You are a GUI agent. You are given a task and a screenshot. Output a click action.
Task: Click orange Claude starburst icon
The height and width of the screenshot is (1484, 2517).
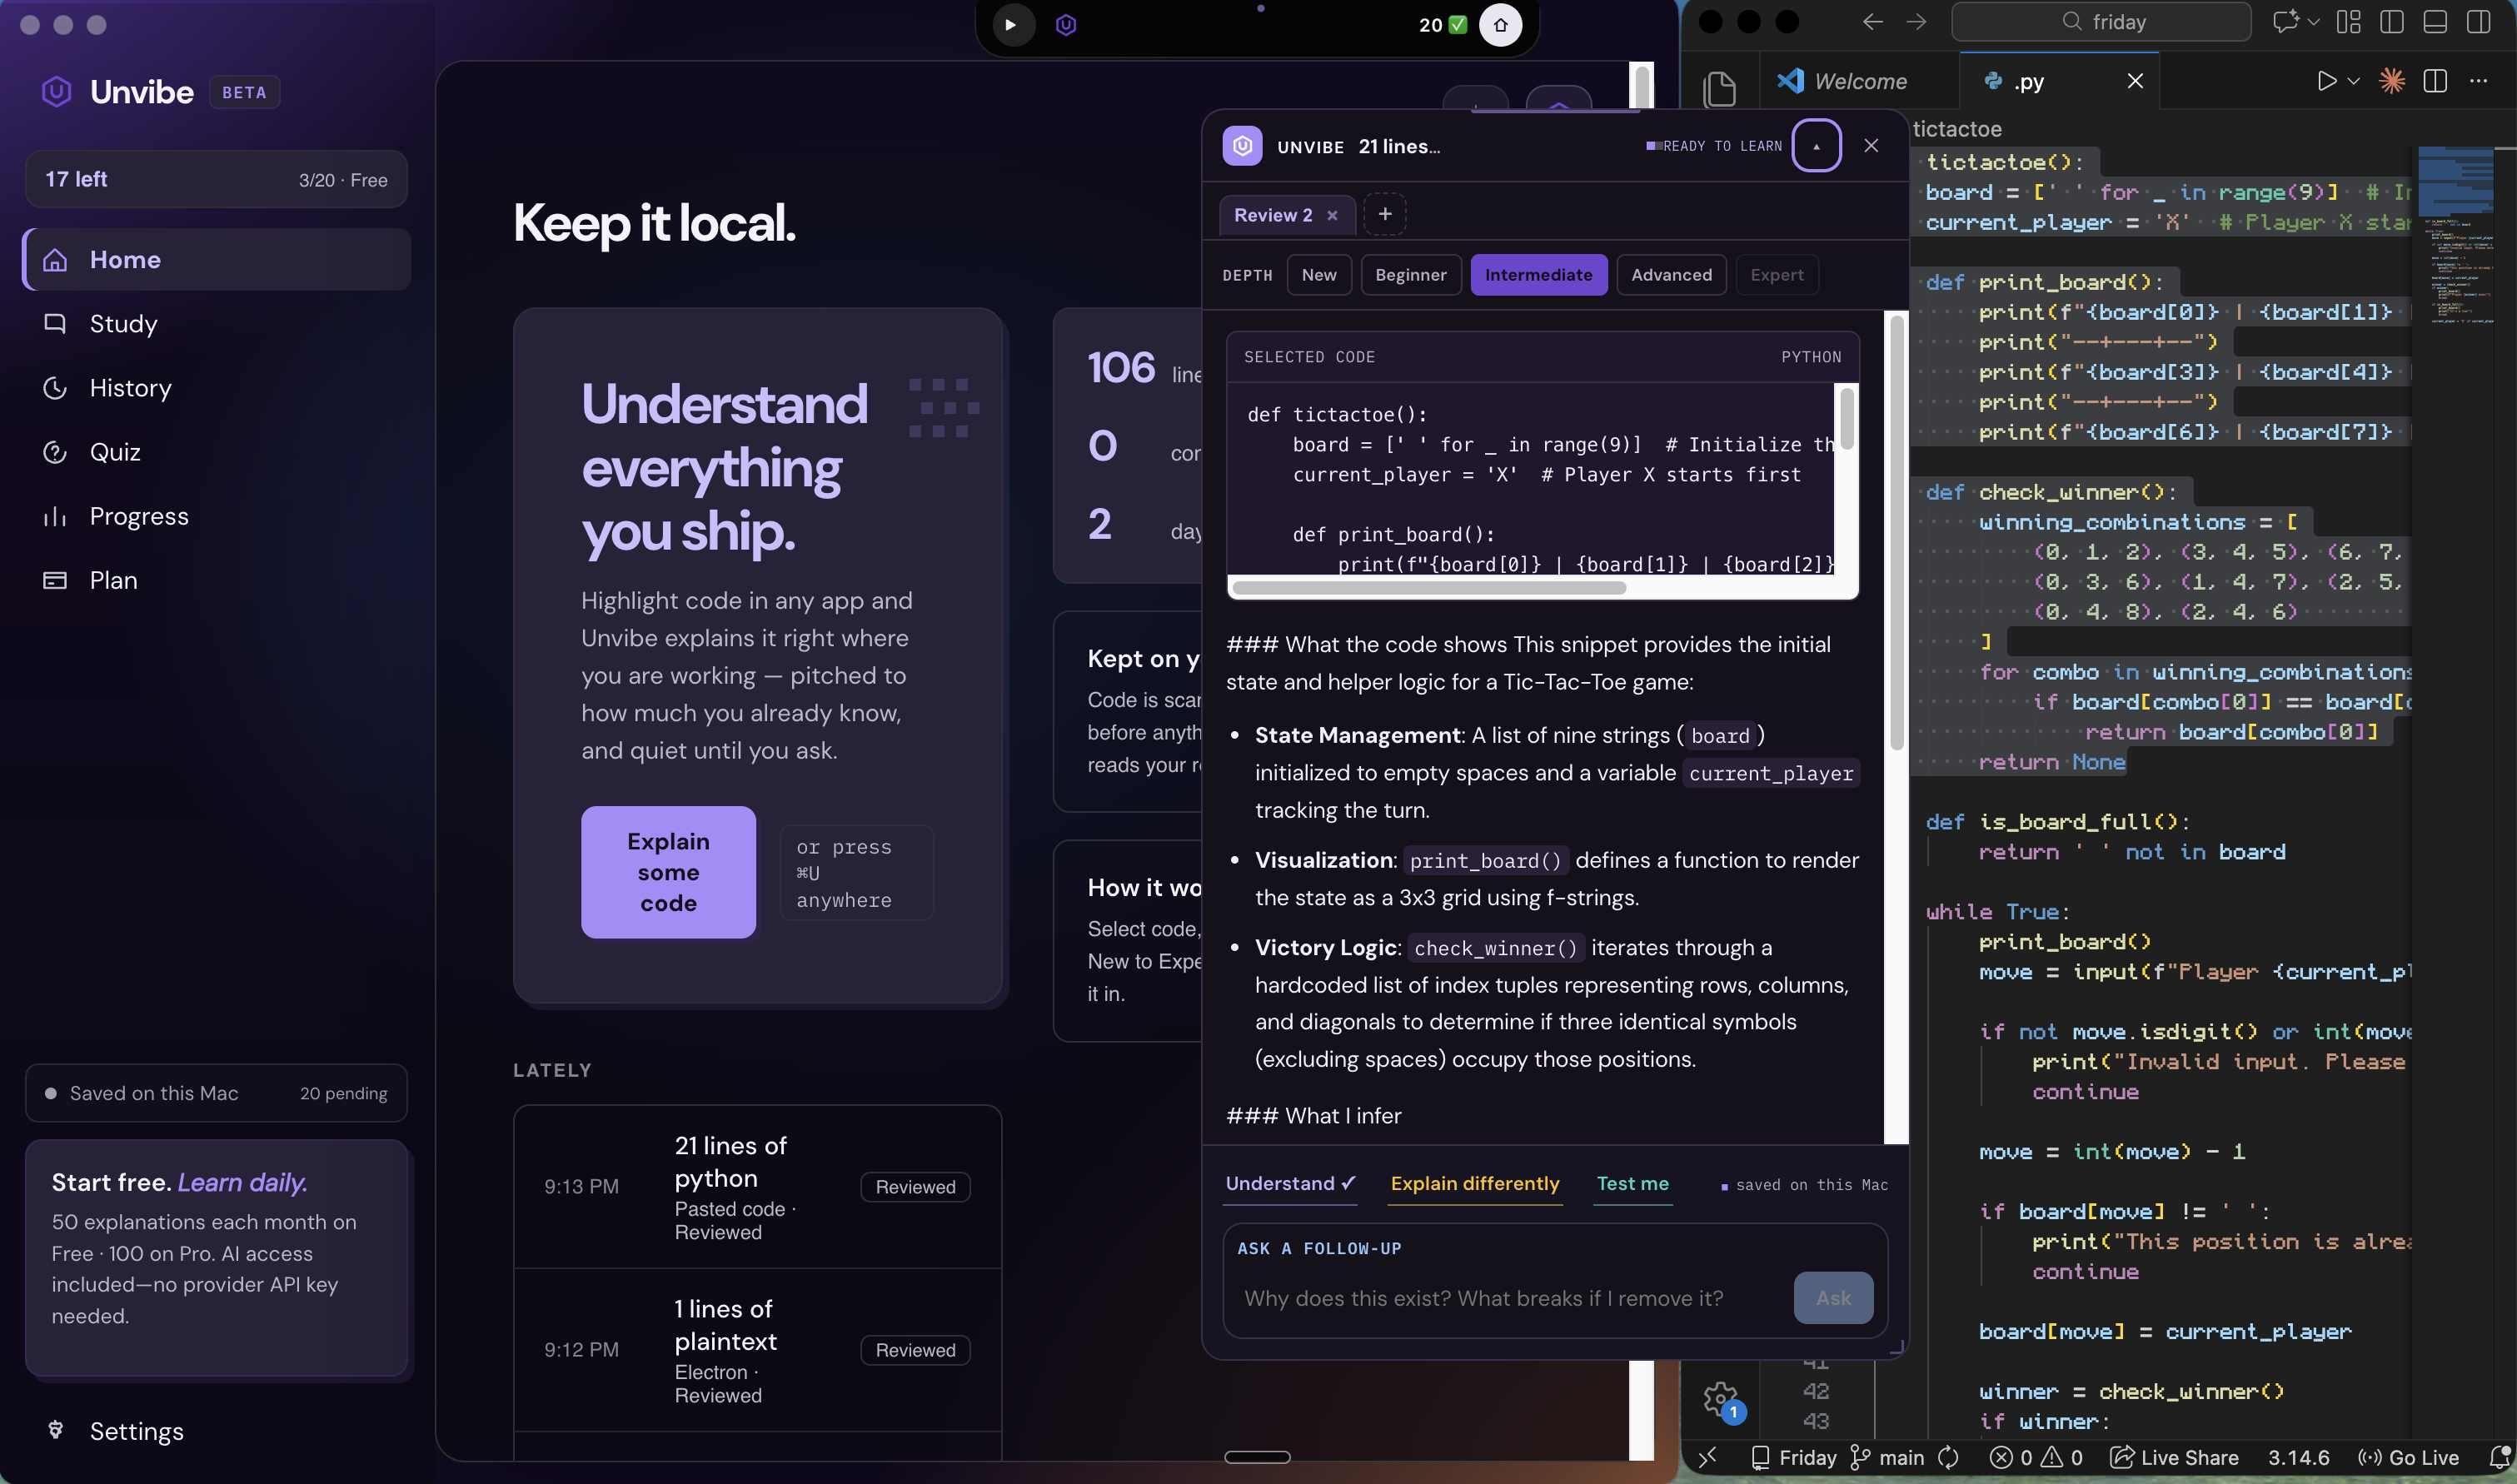pos(2392,81)
